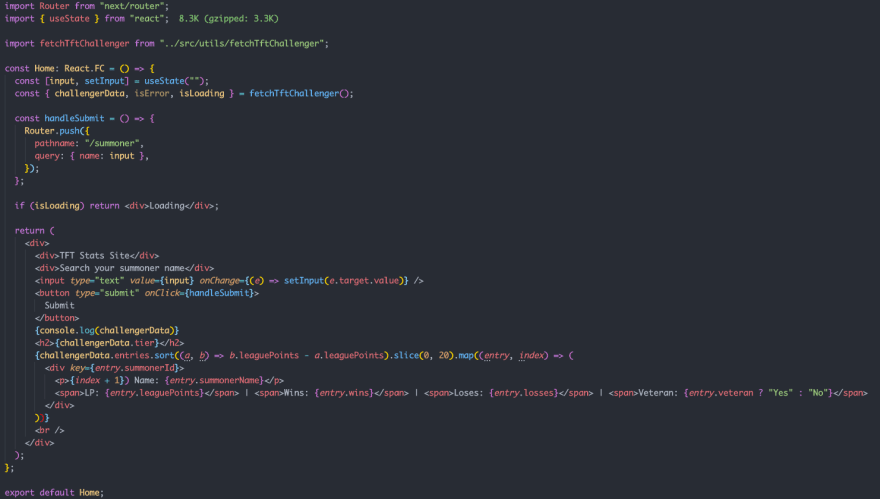Click the TFT Stats Site text
The image size is (880, 499).
pos(94,255)
